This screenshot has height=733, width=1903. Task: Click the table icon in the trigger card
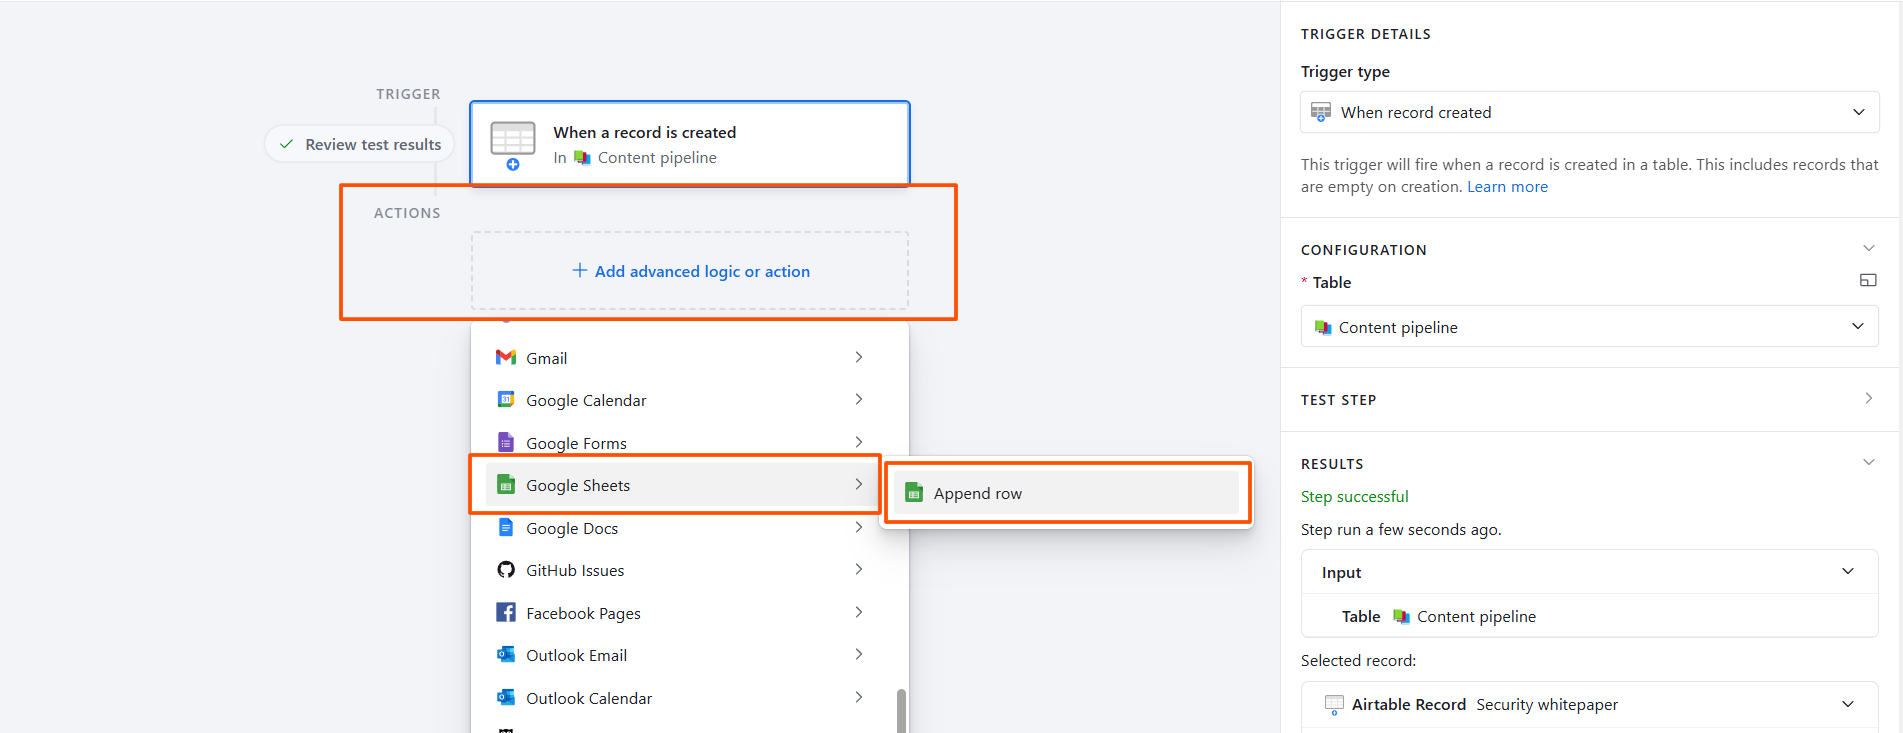(x=513, y=144)
